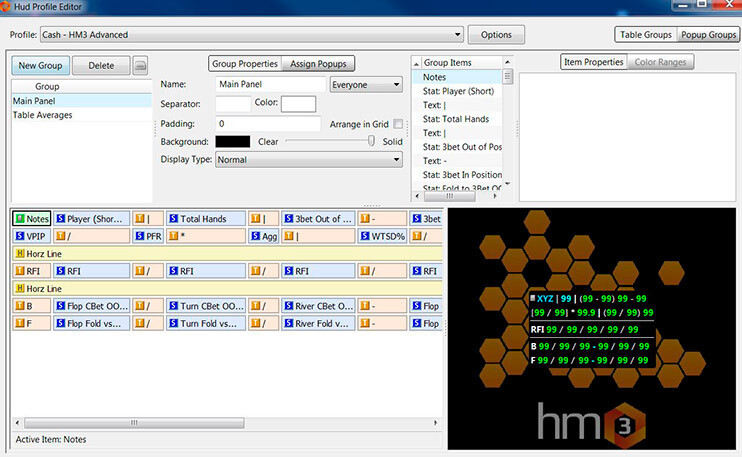Click the small icon button beside Delete
The height and width of the screenshot is (457, 742).
pyautogui.click(x=140, y=66)
